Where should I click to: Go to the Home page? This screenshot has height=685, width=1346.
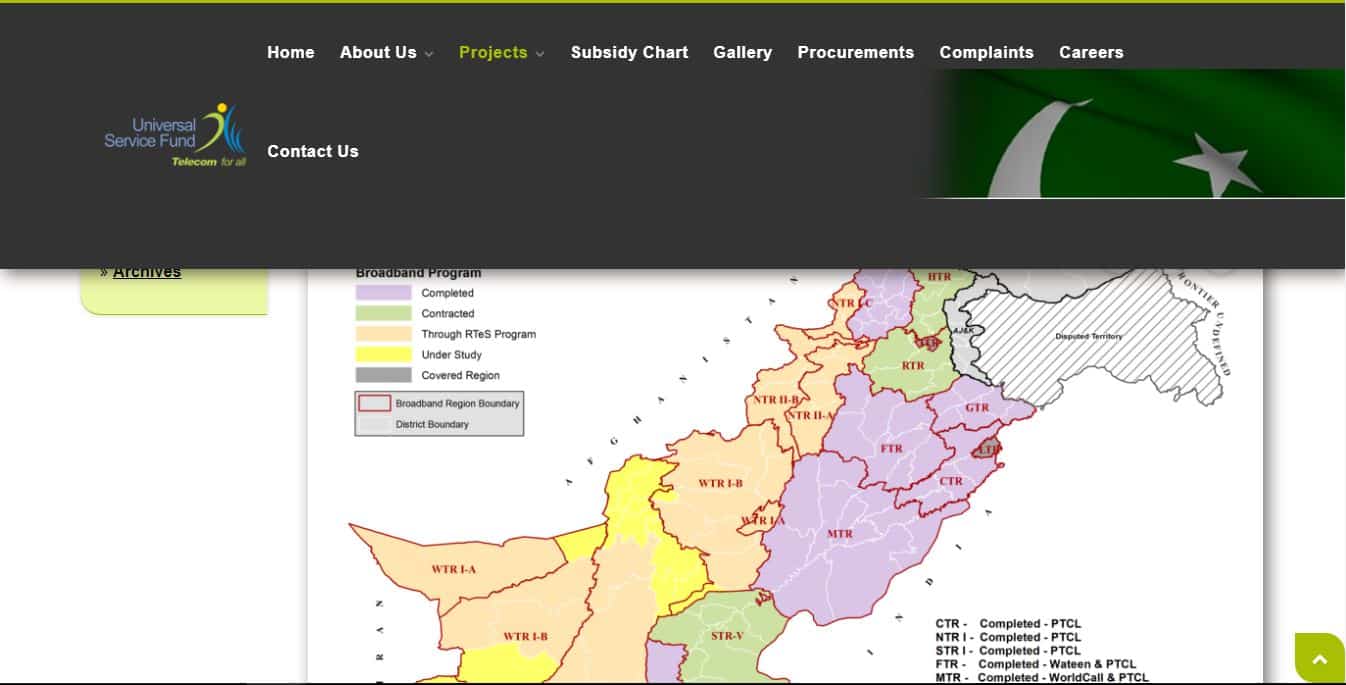291,52
